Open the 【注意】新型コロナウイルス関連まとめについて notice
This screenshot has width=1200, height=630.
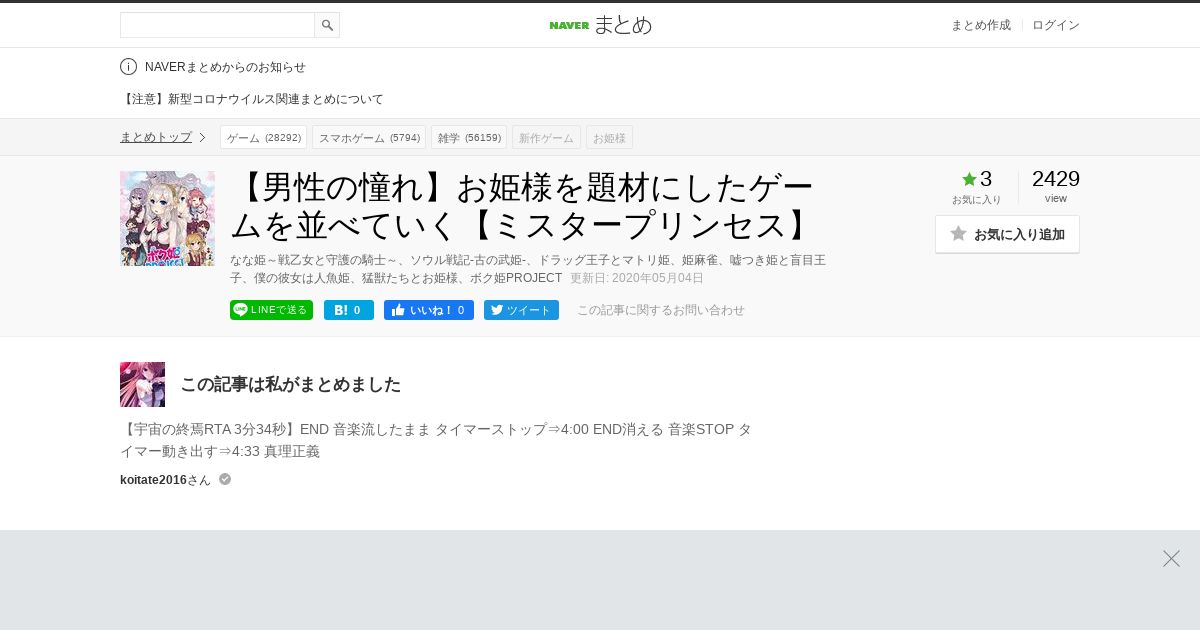tap(252, 99)
